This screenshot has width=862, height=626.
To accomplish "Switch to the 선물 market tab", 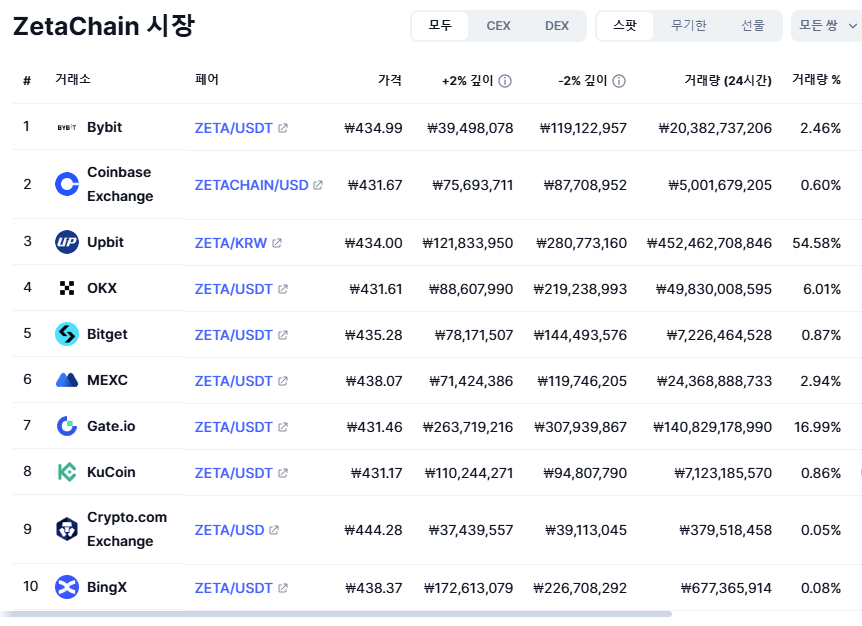I will click(753, 26).
